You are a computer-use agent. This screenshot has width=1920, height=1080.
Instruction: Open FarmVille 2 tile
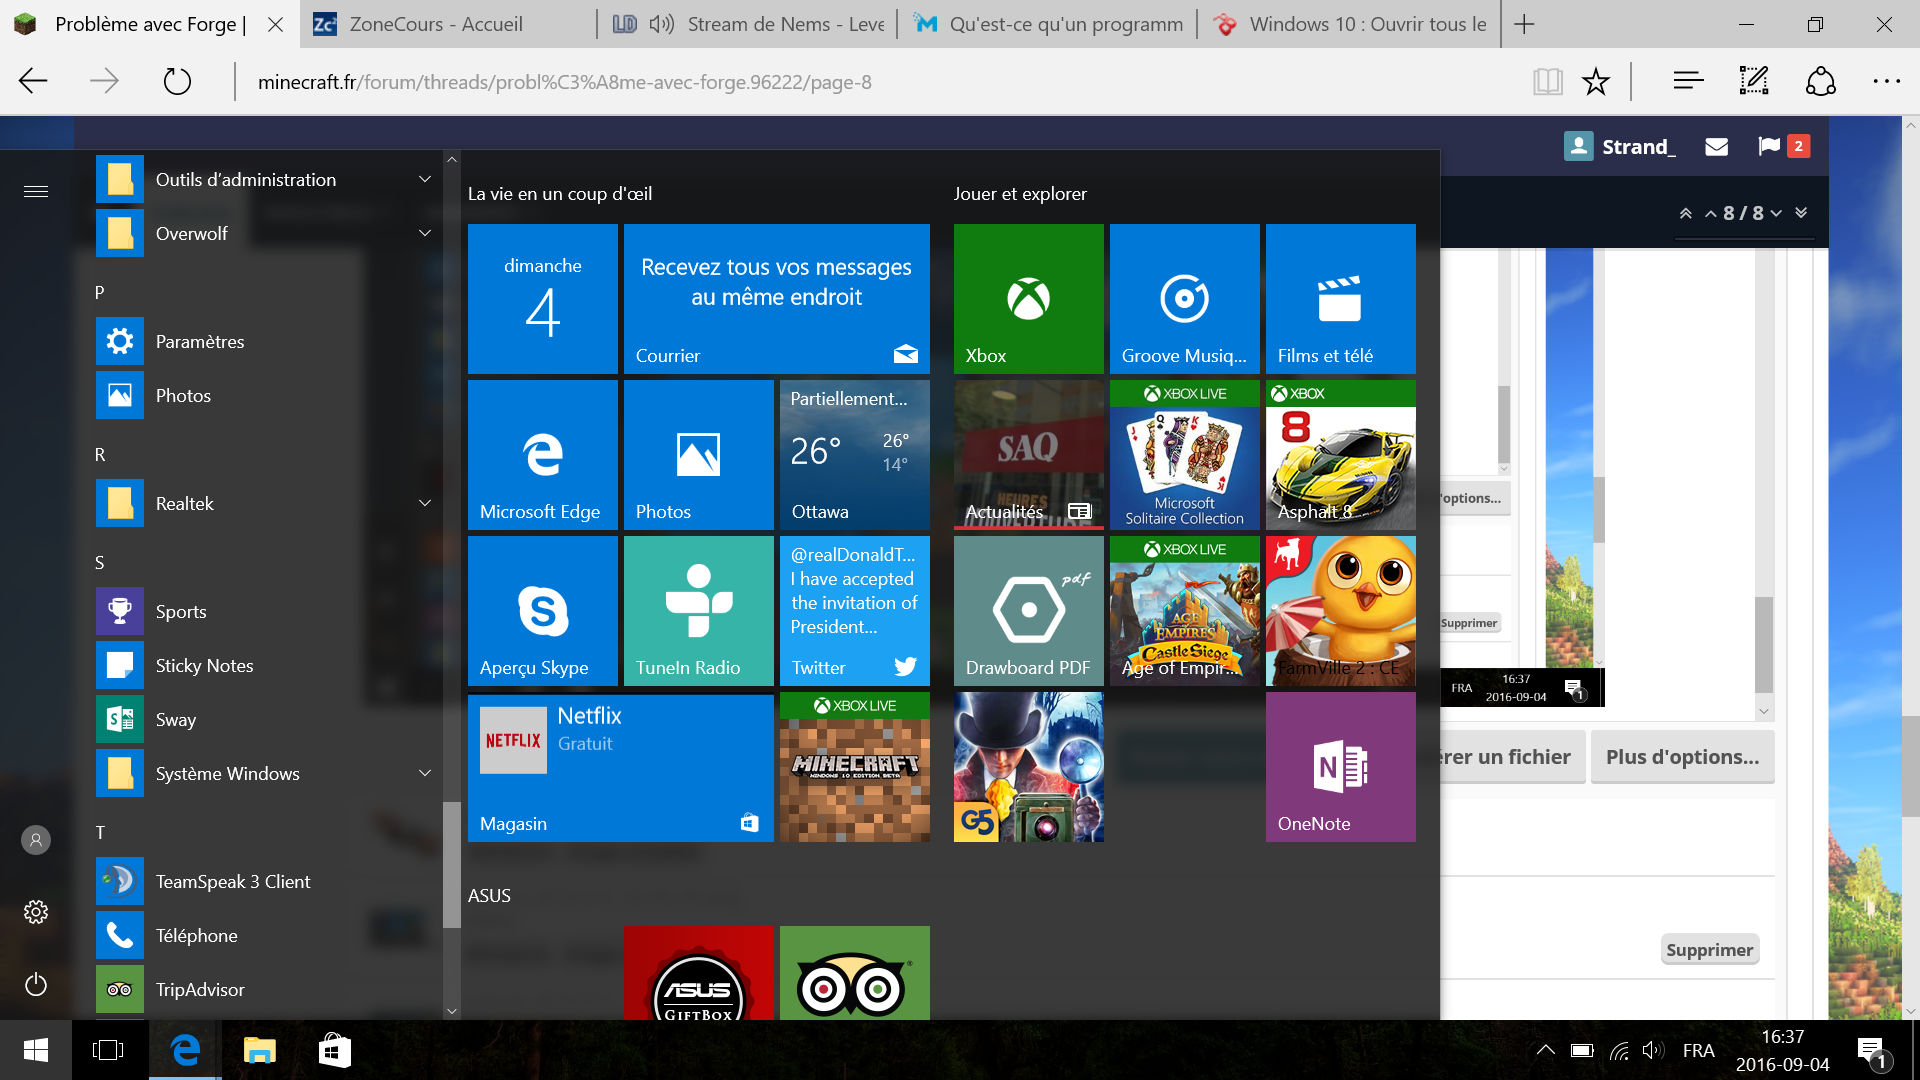1340,610
